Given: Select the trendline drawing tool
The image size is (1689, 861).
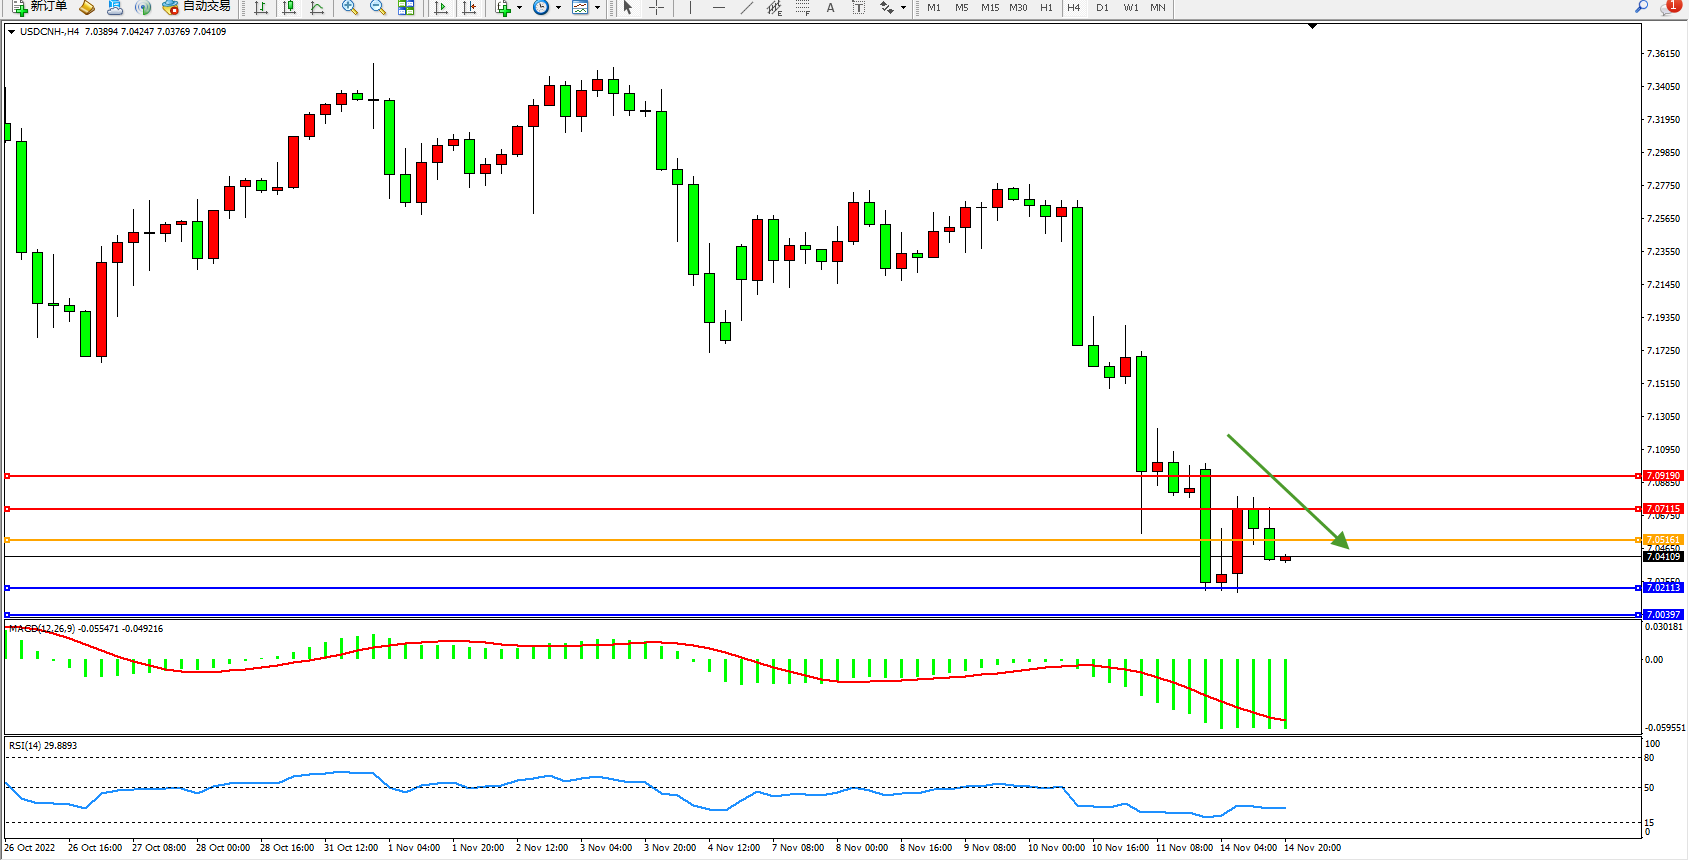Looking at the screenshot, I should coord(746,7).
